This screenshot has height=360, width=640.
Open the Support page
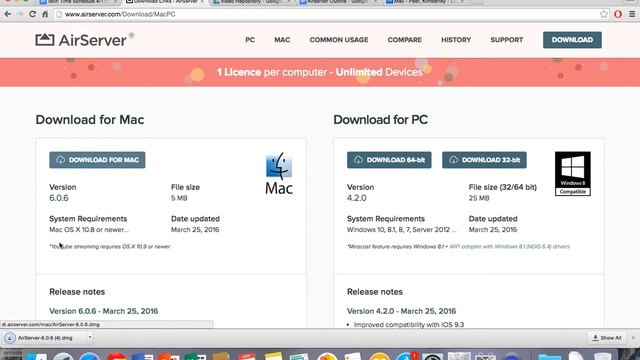point(507,40)
